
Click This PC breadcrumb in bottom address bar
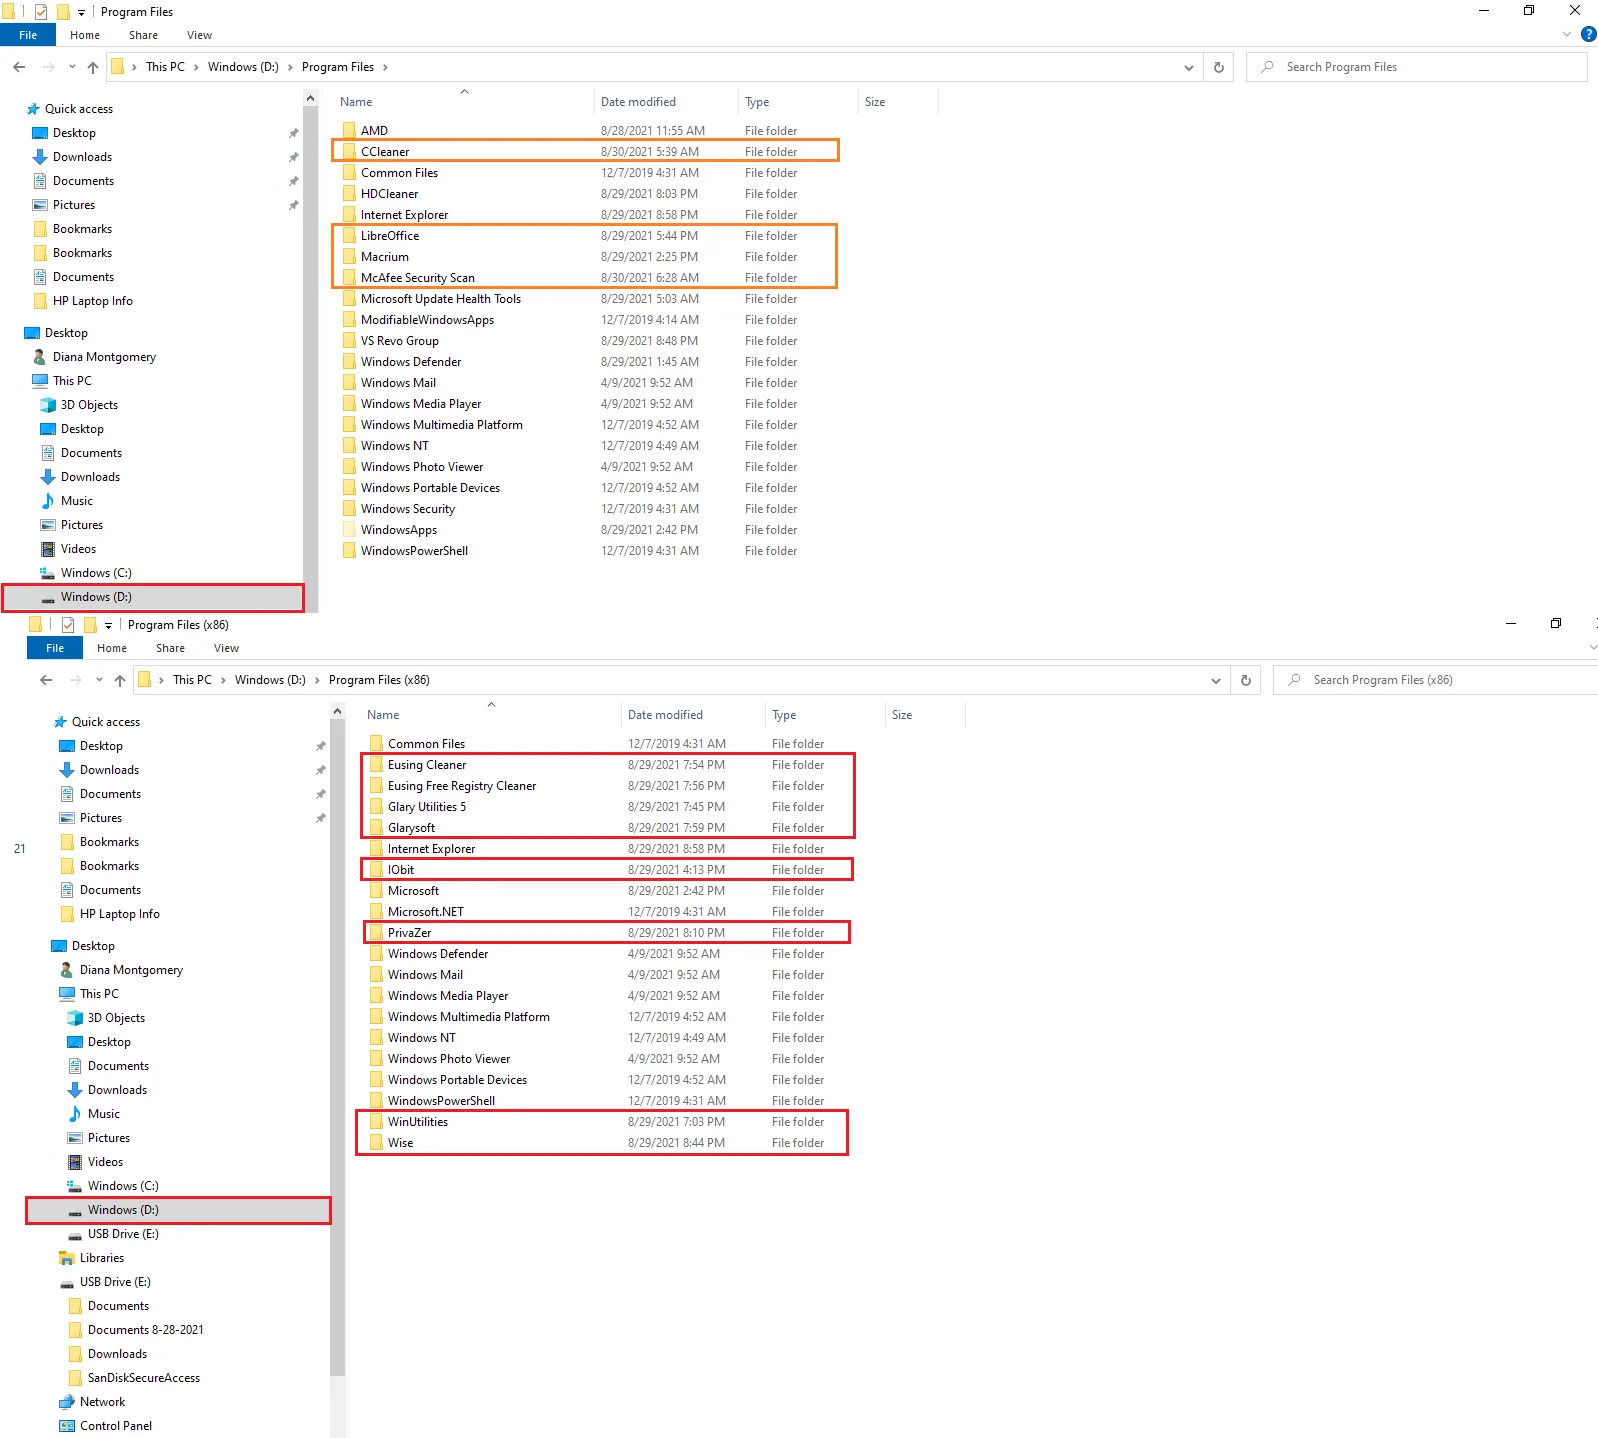[x=192, y=680]
